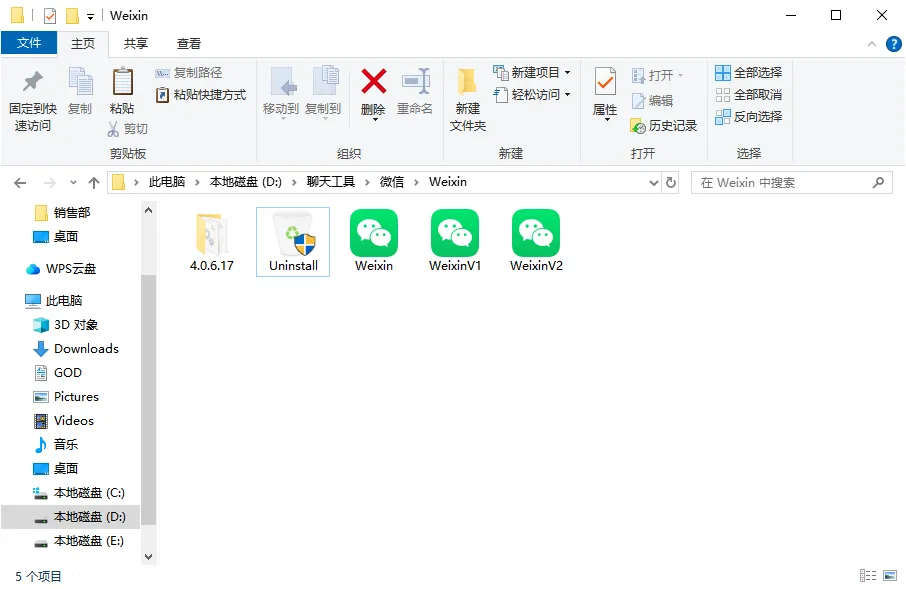906x589 pixels.
Task: Collapse the ribbon with the chevron
Action: pyautogui.click(x=872, y=44)
